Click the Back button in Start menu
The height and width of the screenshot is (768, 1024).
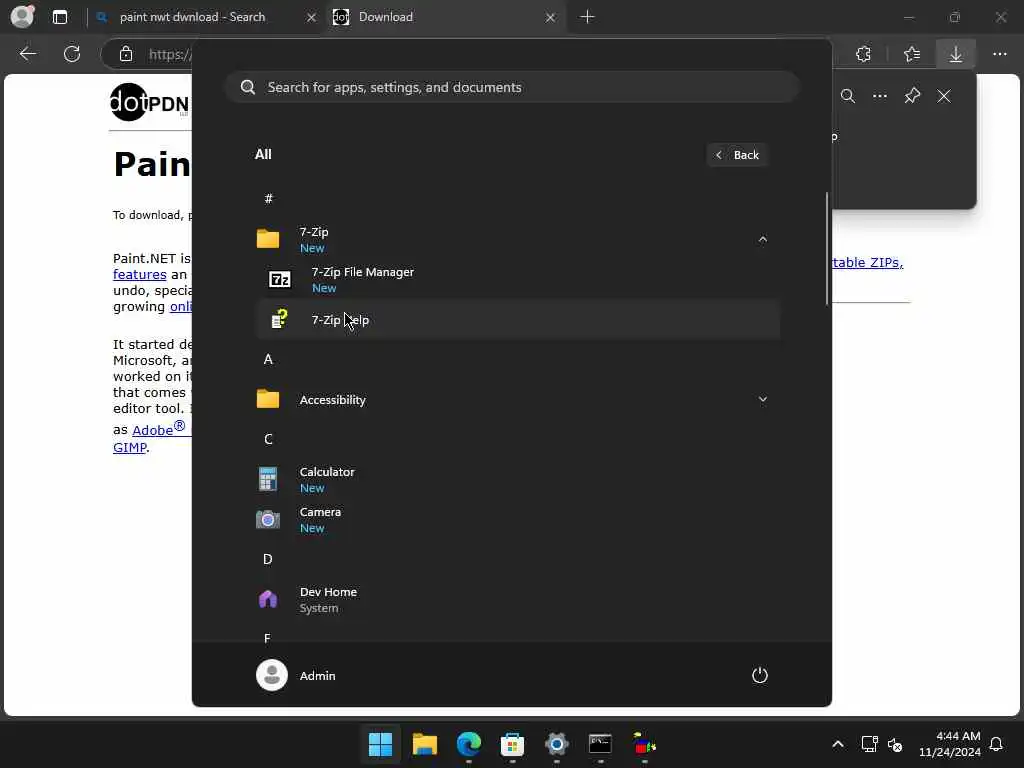pos(737,155)
